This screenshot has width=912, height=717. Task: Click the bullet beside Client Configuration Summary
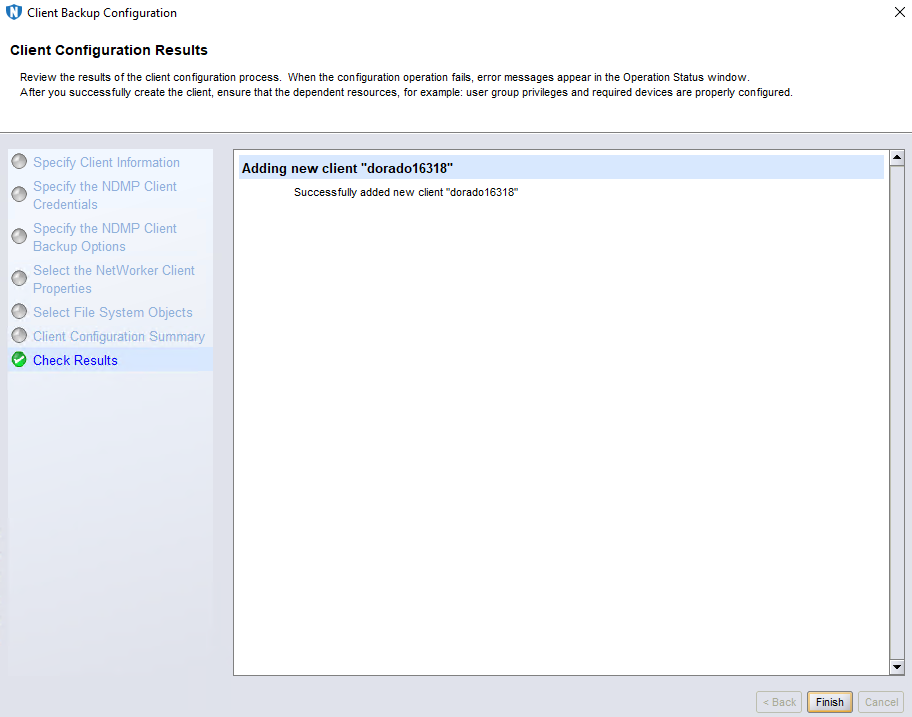[x=19, y=336]
